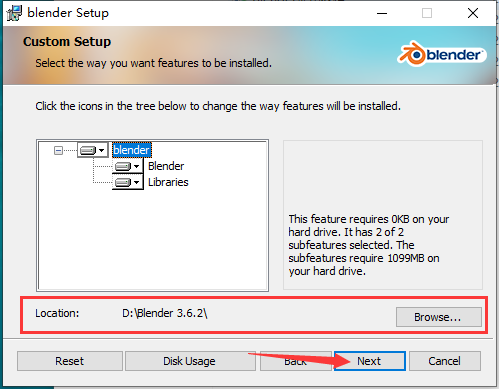
Task: Click the blender root feature drive icon
Action: (88, 150)
